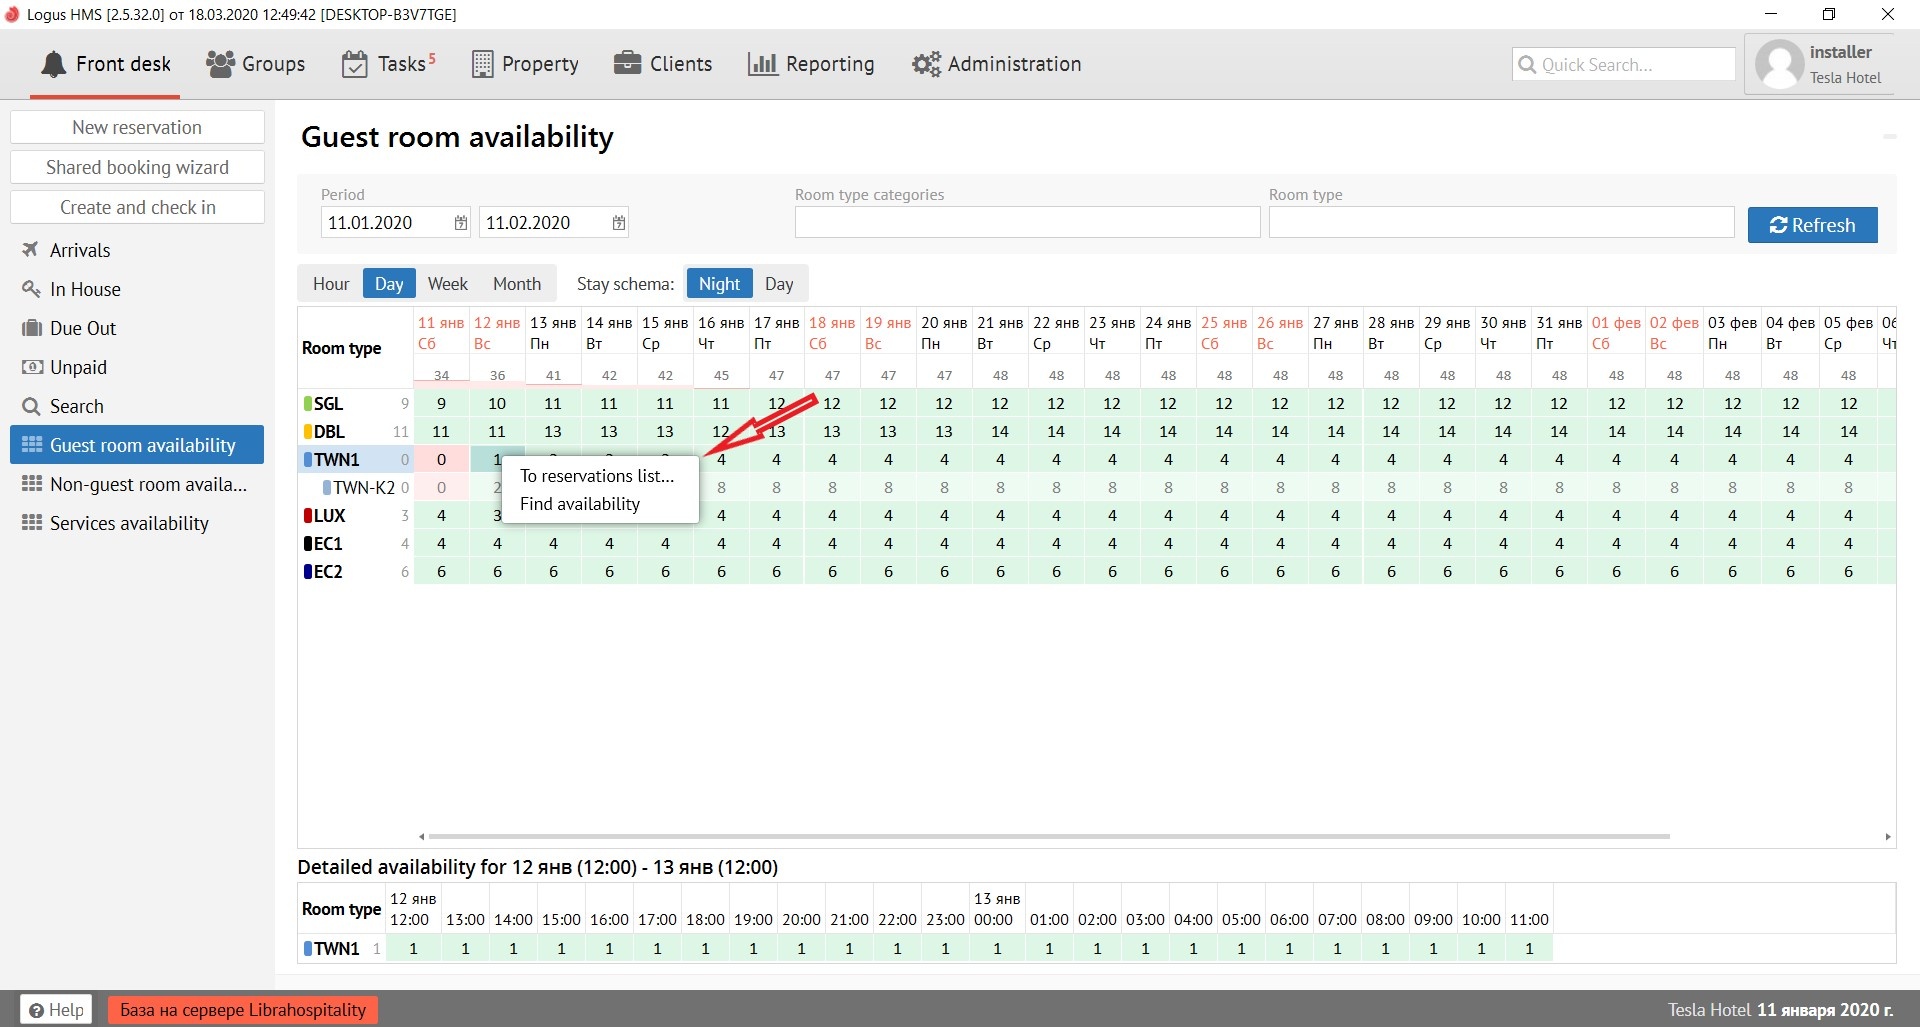Open the Room type categories dropdown field
This screenshot has width=1920, height=1027.
point(1027,222)
